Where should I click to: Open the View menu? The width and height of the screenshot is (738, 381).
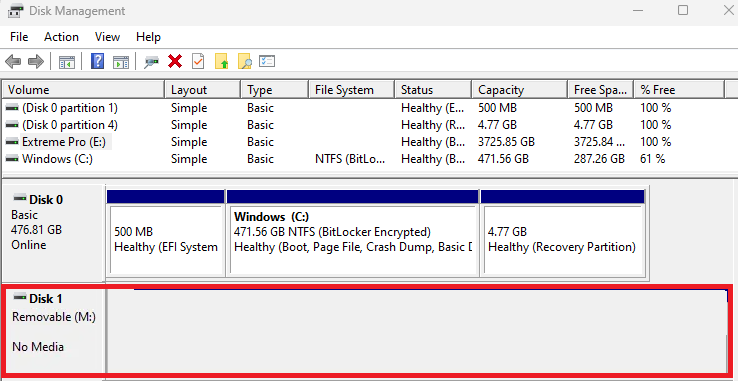click(107, 37)
